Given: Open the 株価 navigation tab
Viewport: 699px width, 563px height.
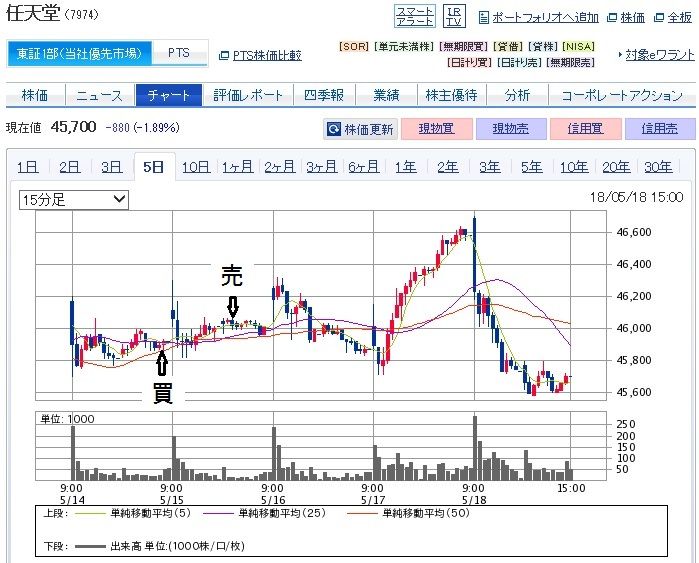Looking at the screenshot, I should [x=35, y=95].
